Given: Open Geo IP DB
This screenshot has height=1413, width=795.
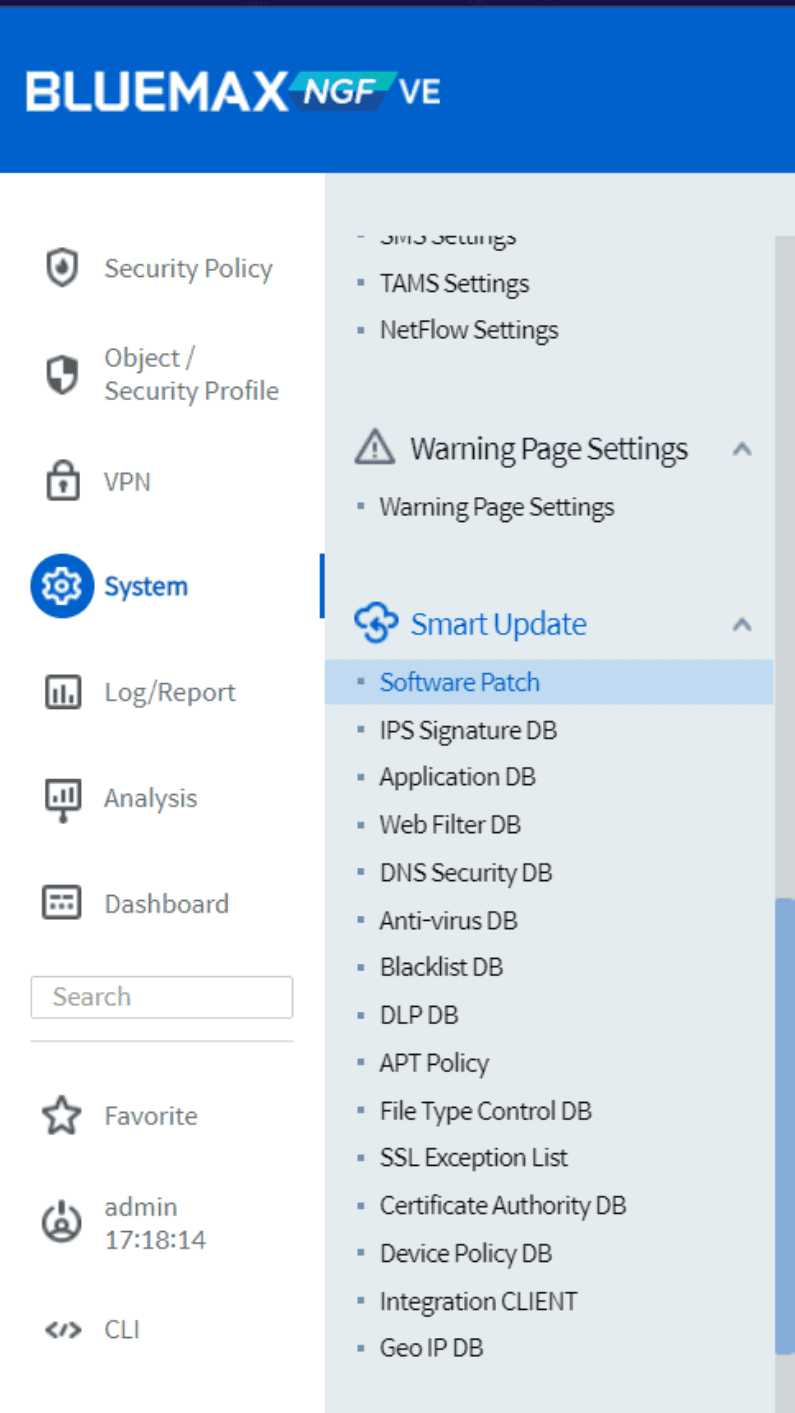Looking at the screenshot, I should [x=431, y=1348].
